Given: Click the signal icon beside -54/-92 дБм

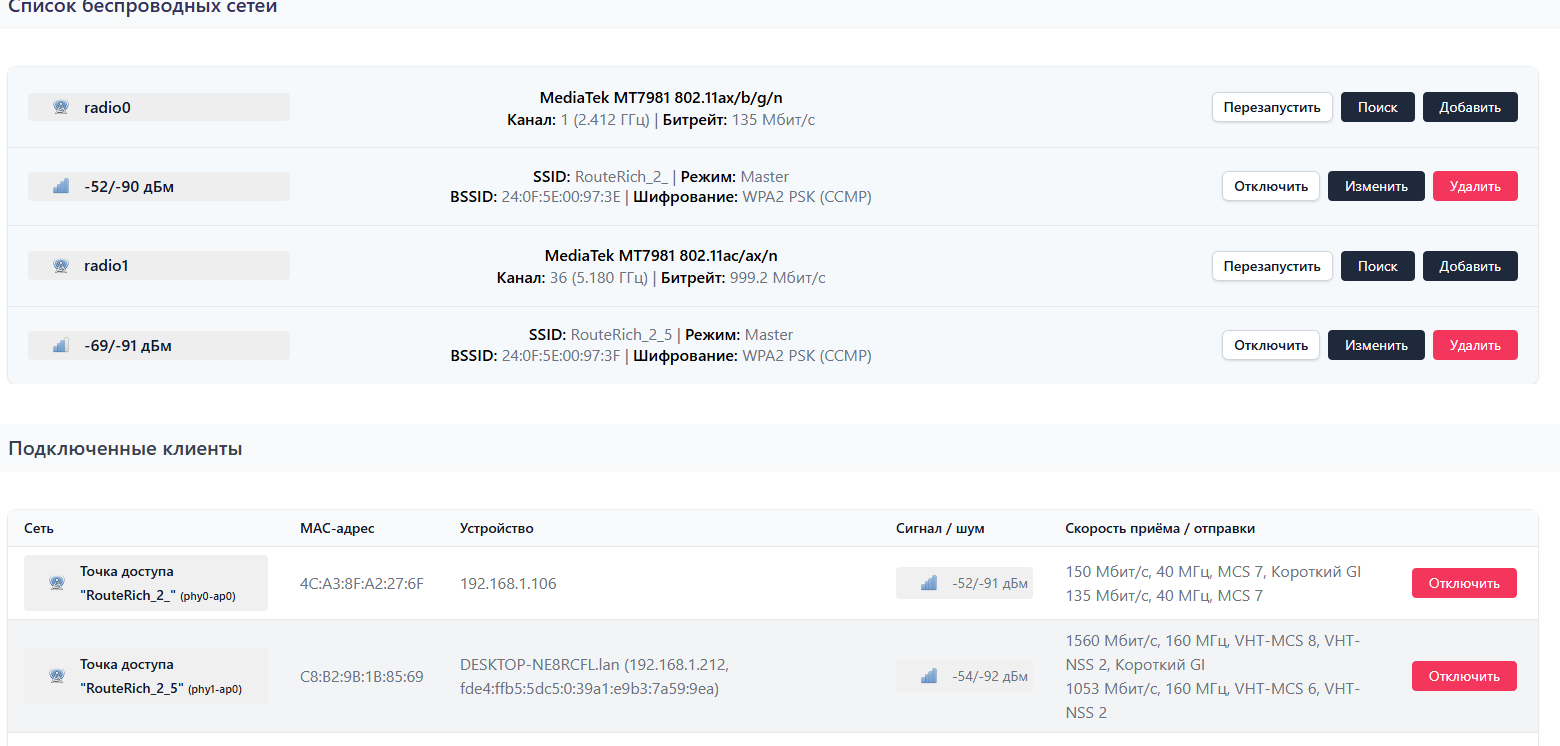Looking at the screenshot, I should tap(929, 676).
